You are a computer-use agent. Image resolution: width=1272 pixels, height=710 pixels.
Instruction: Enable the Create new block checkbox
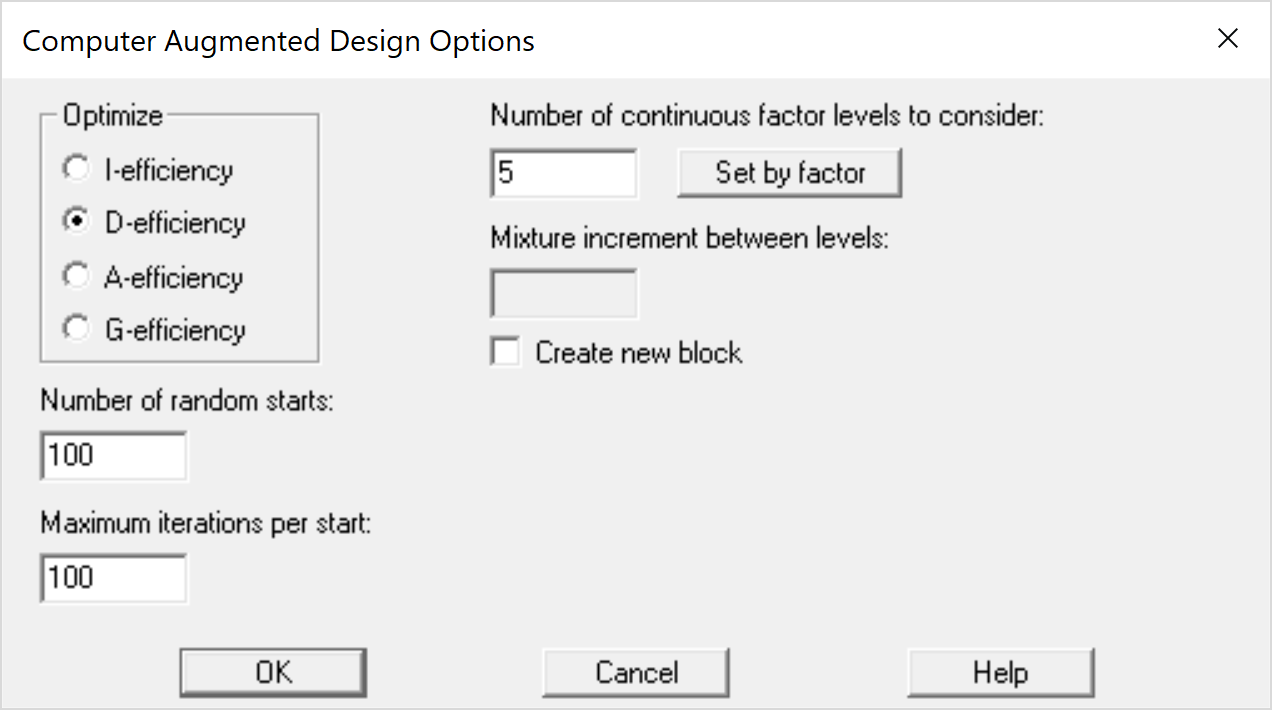click(506, 352)
